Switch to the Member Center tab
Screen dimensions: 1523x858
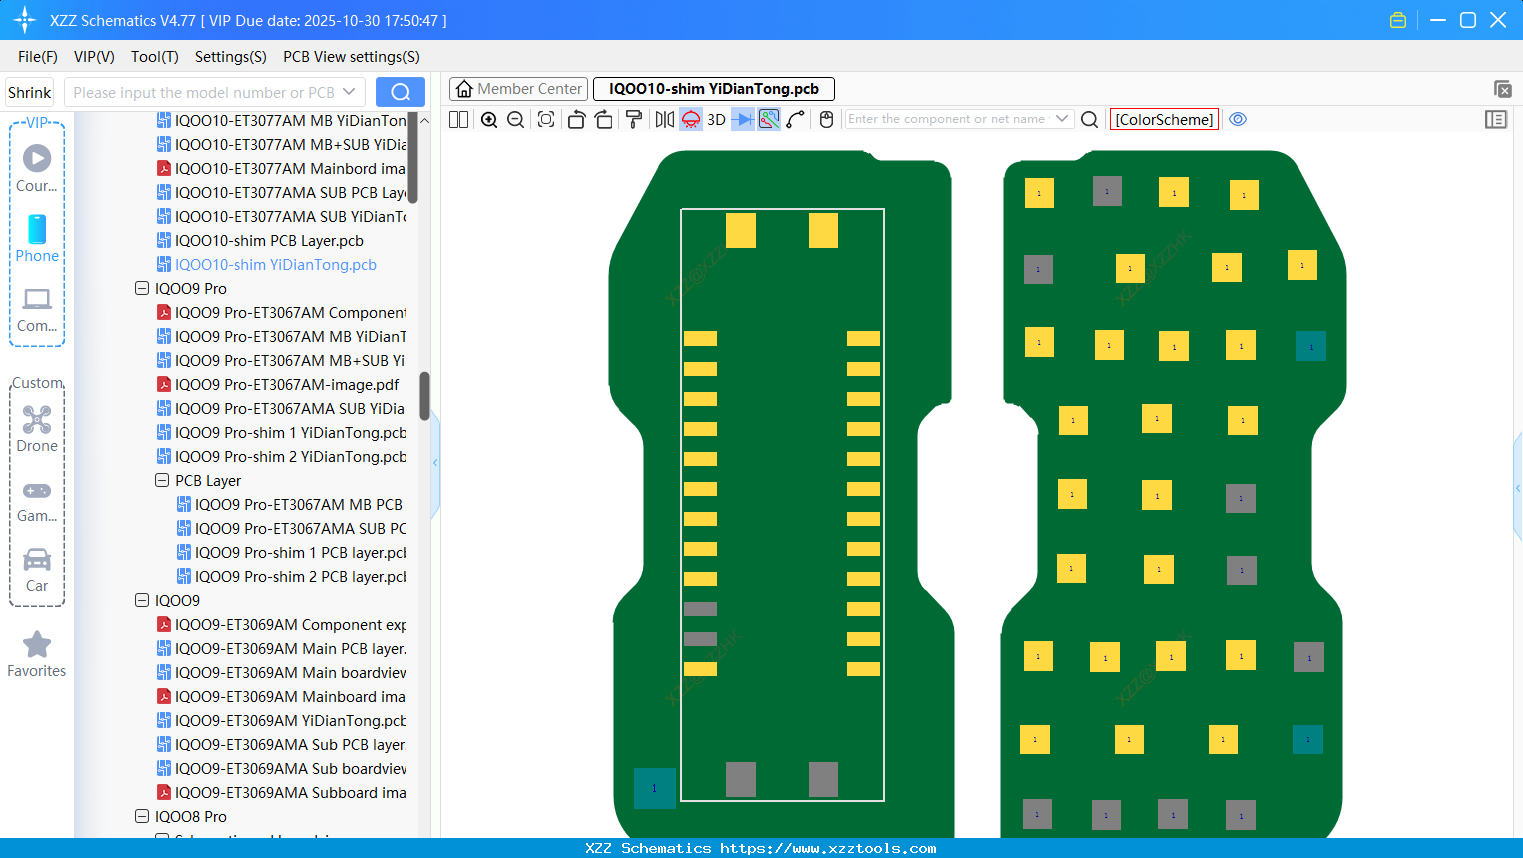518,89
